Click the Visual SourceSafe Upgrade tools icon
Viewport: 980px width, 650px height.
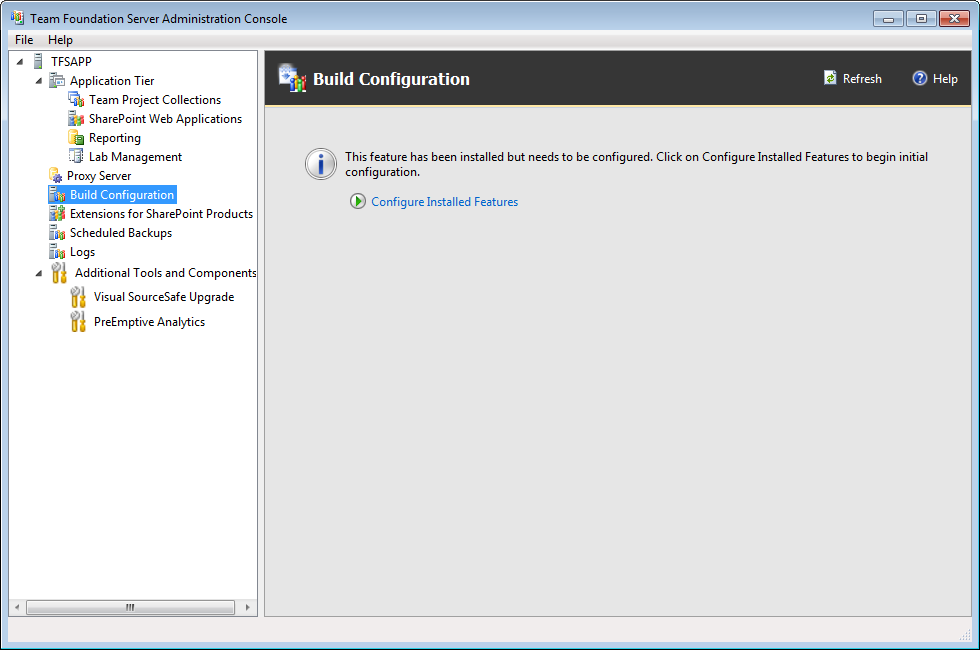pos(78,296)
